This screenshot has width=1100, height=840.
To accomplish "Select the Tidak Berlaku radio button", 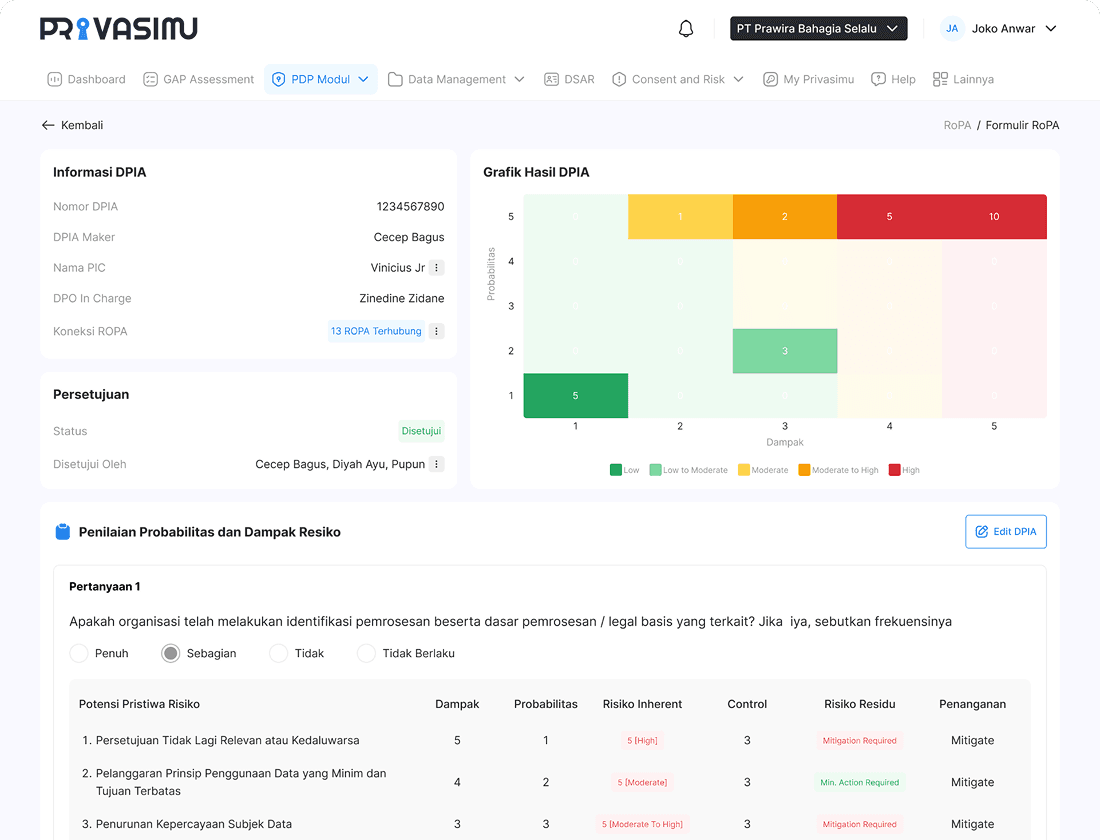I will tap(366, 653).
